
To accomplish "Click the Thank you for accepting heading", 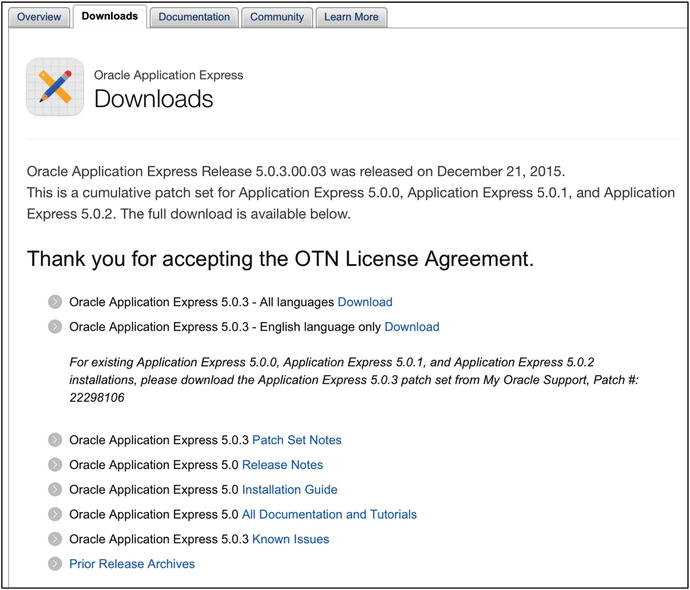I will pyautogui.click(x=280, y=259).
